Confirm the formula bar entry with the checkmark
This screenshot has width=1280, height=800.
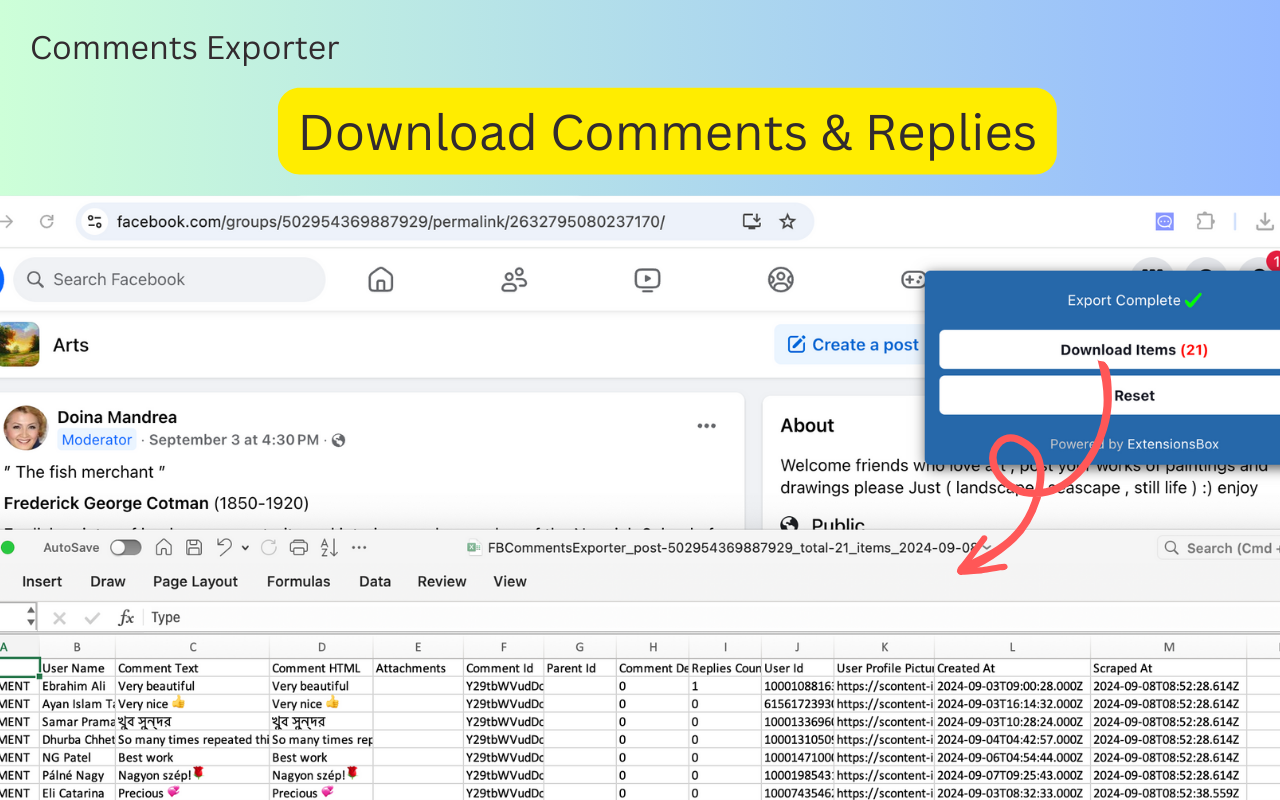(93, 618)
